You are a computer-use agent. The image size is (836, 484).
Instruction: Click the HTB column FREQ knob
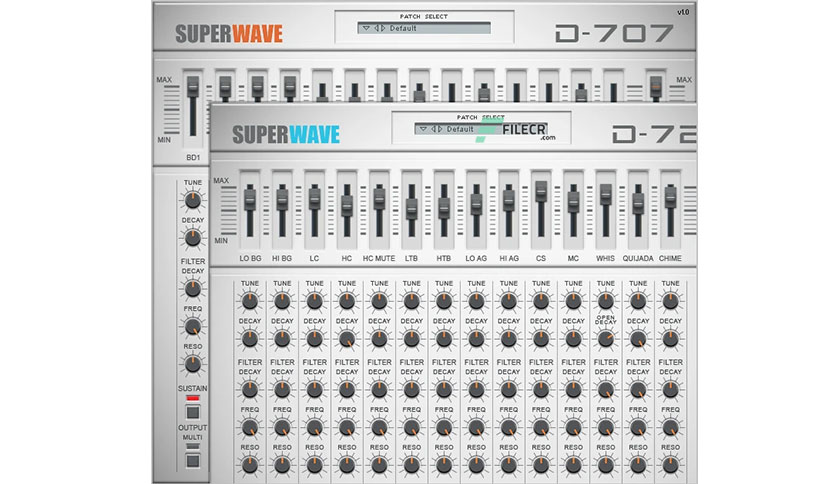point(444,427)
